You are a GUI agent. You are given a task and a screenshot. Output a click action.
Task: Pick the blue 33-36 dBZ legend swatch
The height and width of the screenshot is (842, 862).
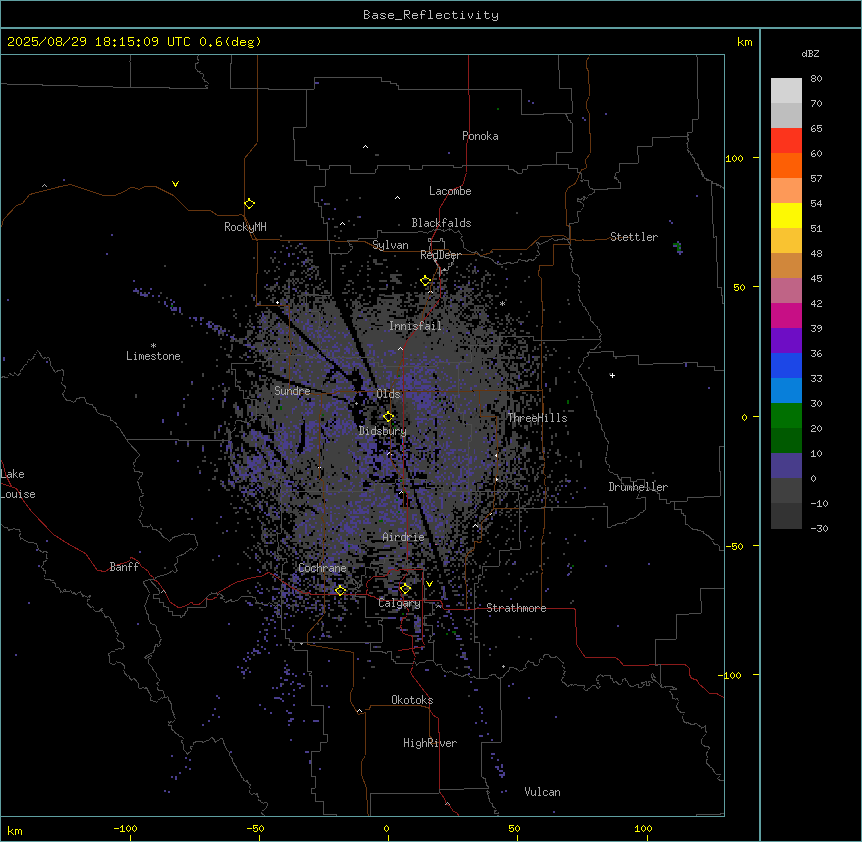[x=786, y=365]
